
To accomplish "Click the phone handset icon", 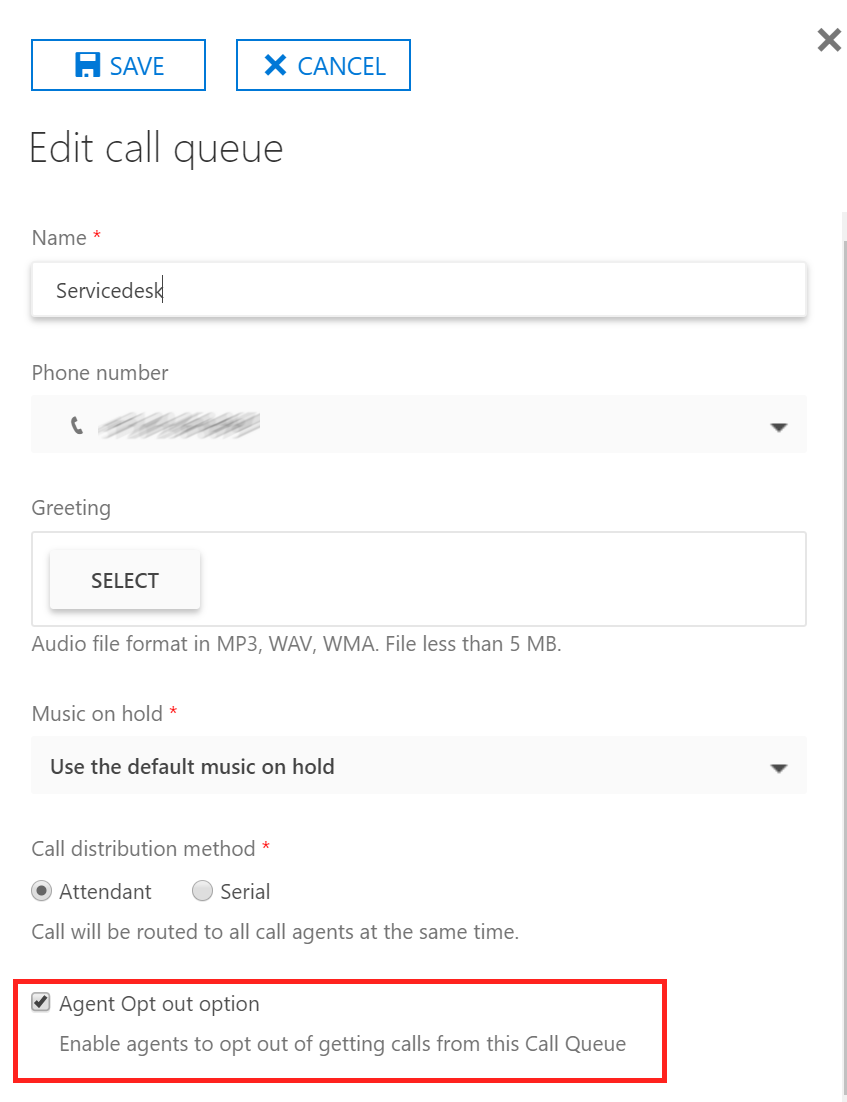I will (77, 425).
